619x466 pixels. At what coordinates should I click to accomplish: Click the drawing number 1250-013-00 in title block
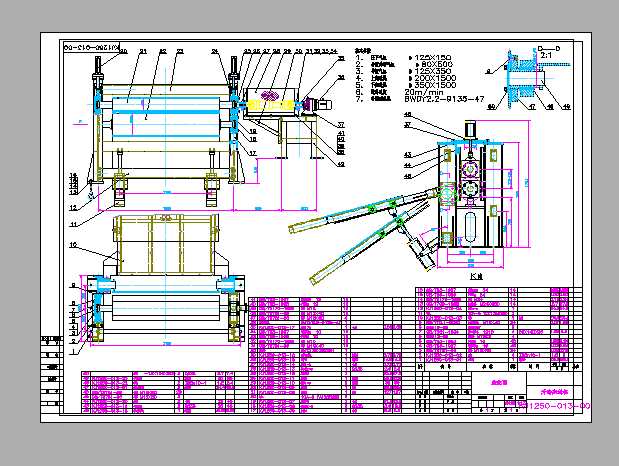pos(558,405)
